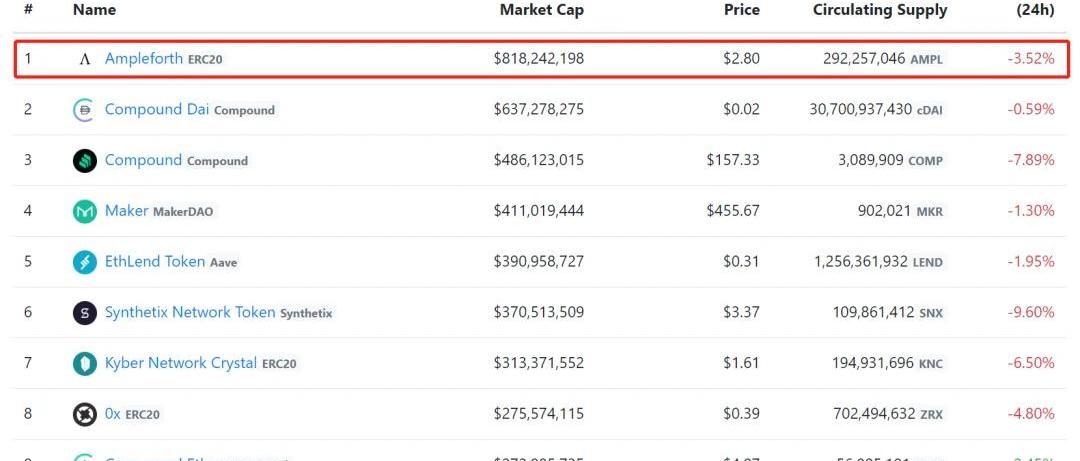The height and width of the screenshot is (461, 1080).
Task: Click the Maker coin icon
Action: pos(85,211)
